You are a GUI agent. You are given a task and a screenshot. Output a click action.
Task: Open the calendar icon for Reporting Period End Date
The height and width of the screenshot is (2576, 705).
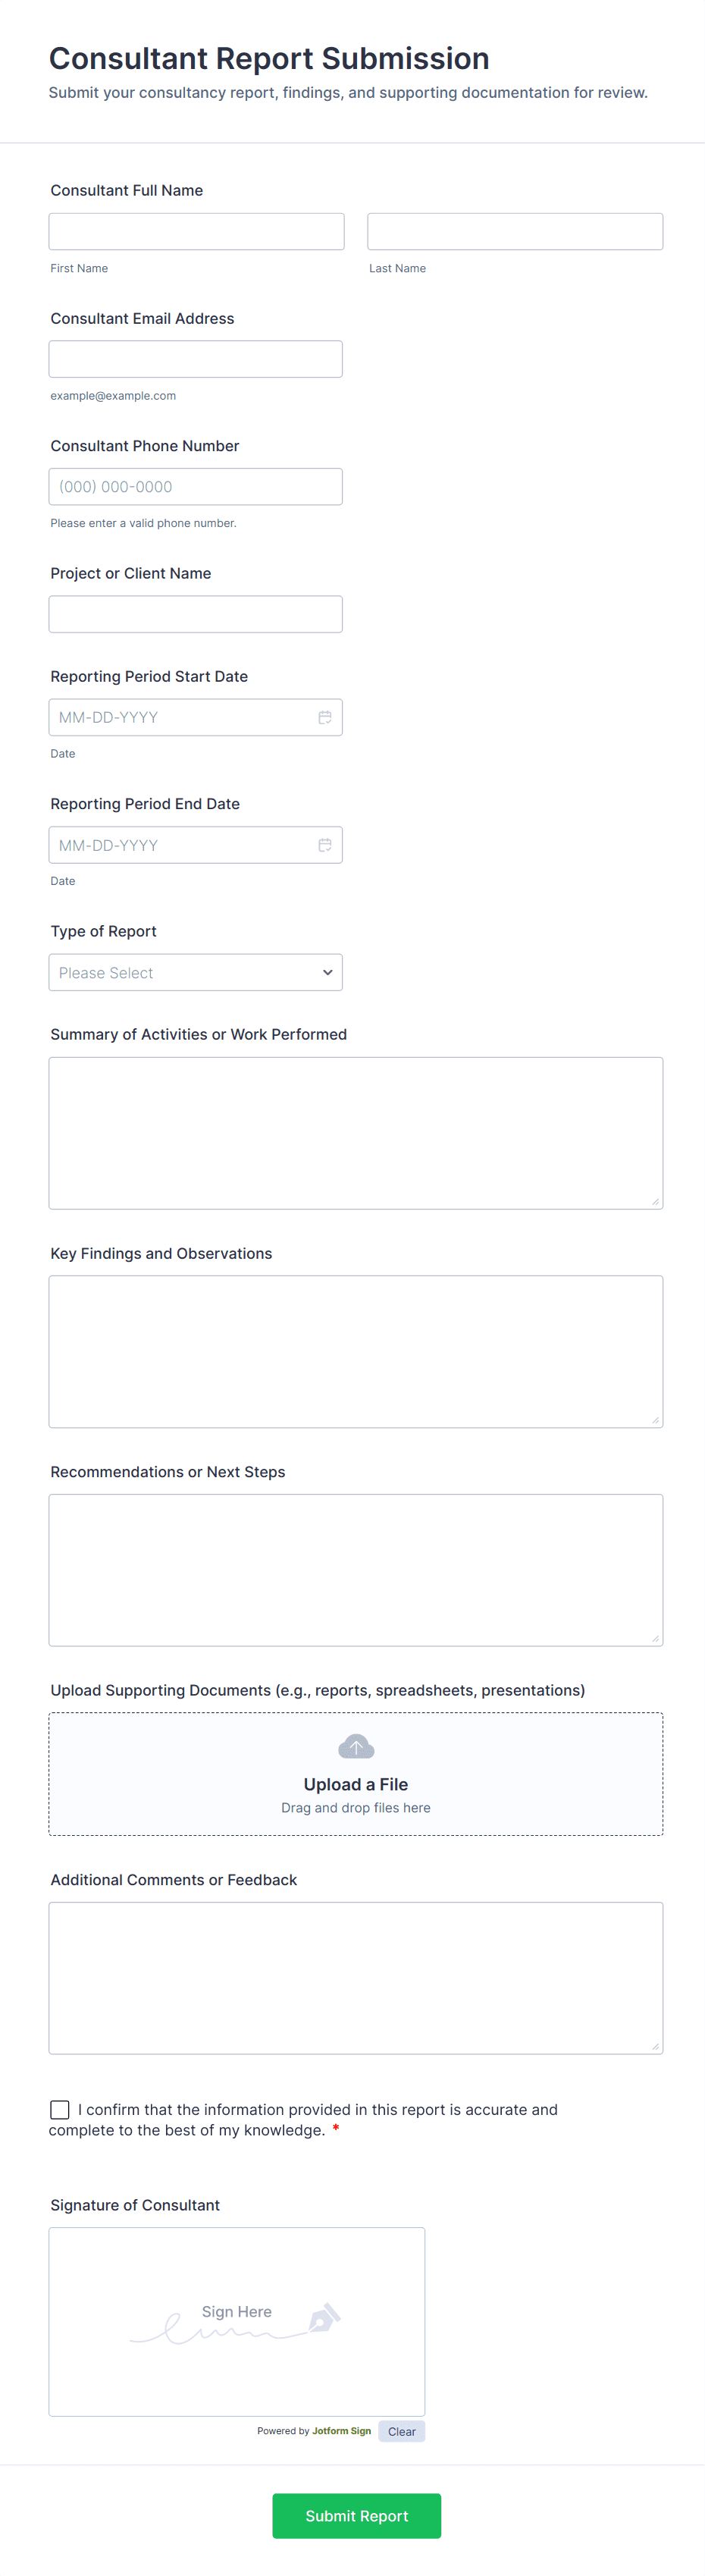point(325,844)
